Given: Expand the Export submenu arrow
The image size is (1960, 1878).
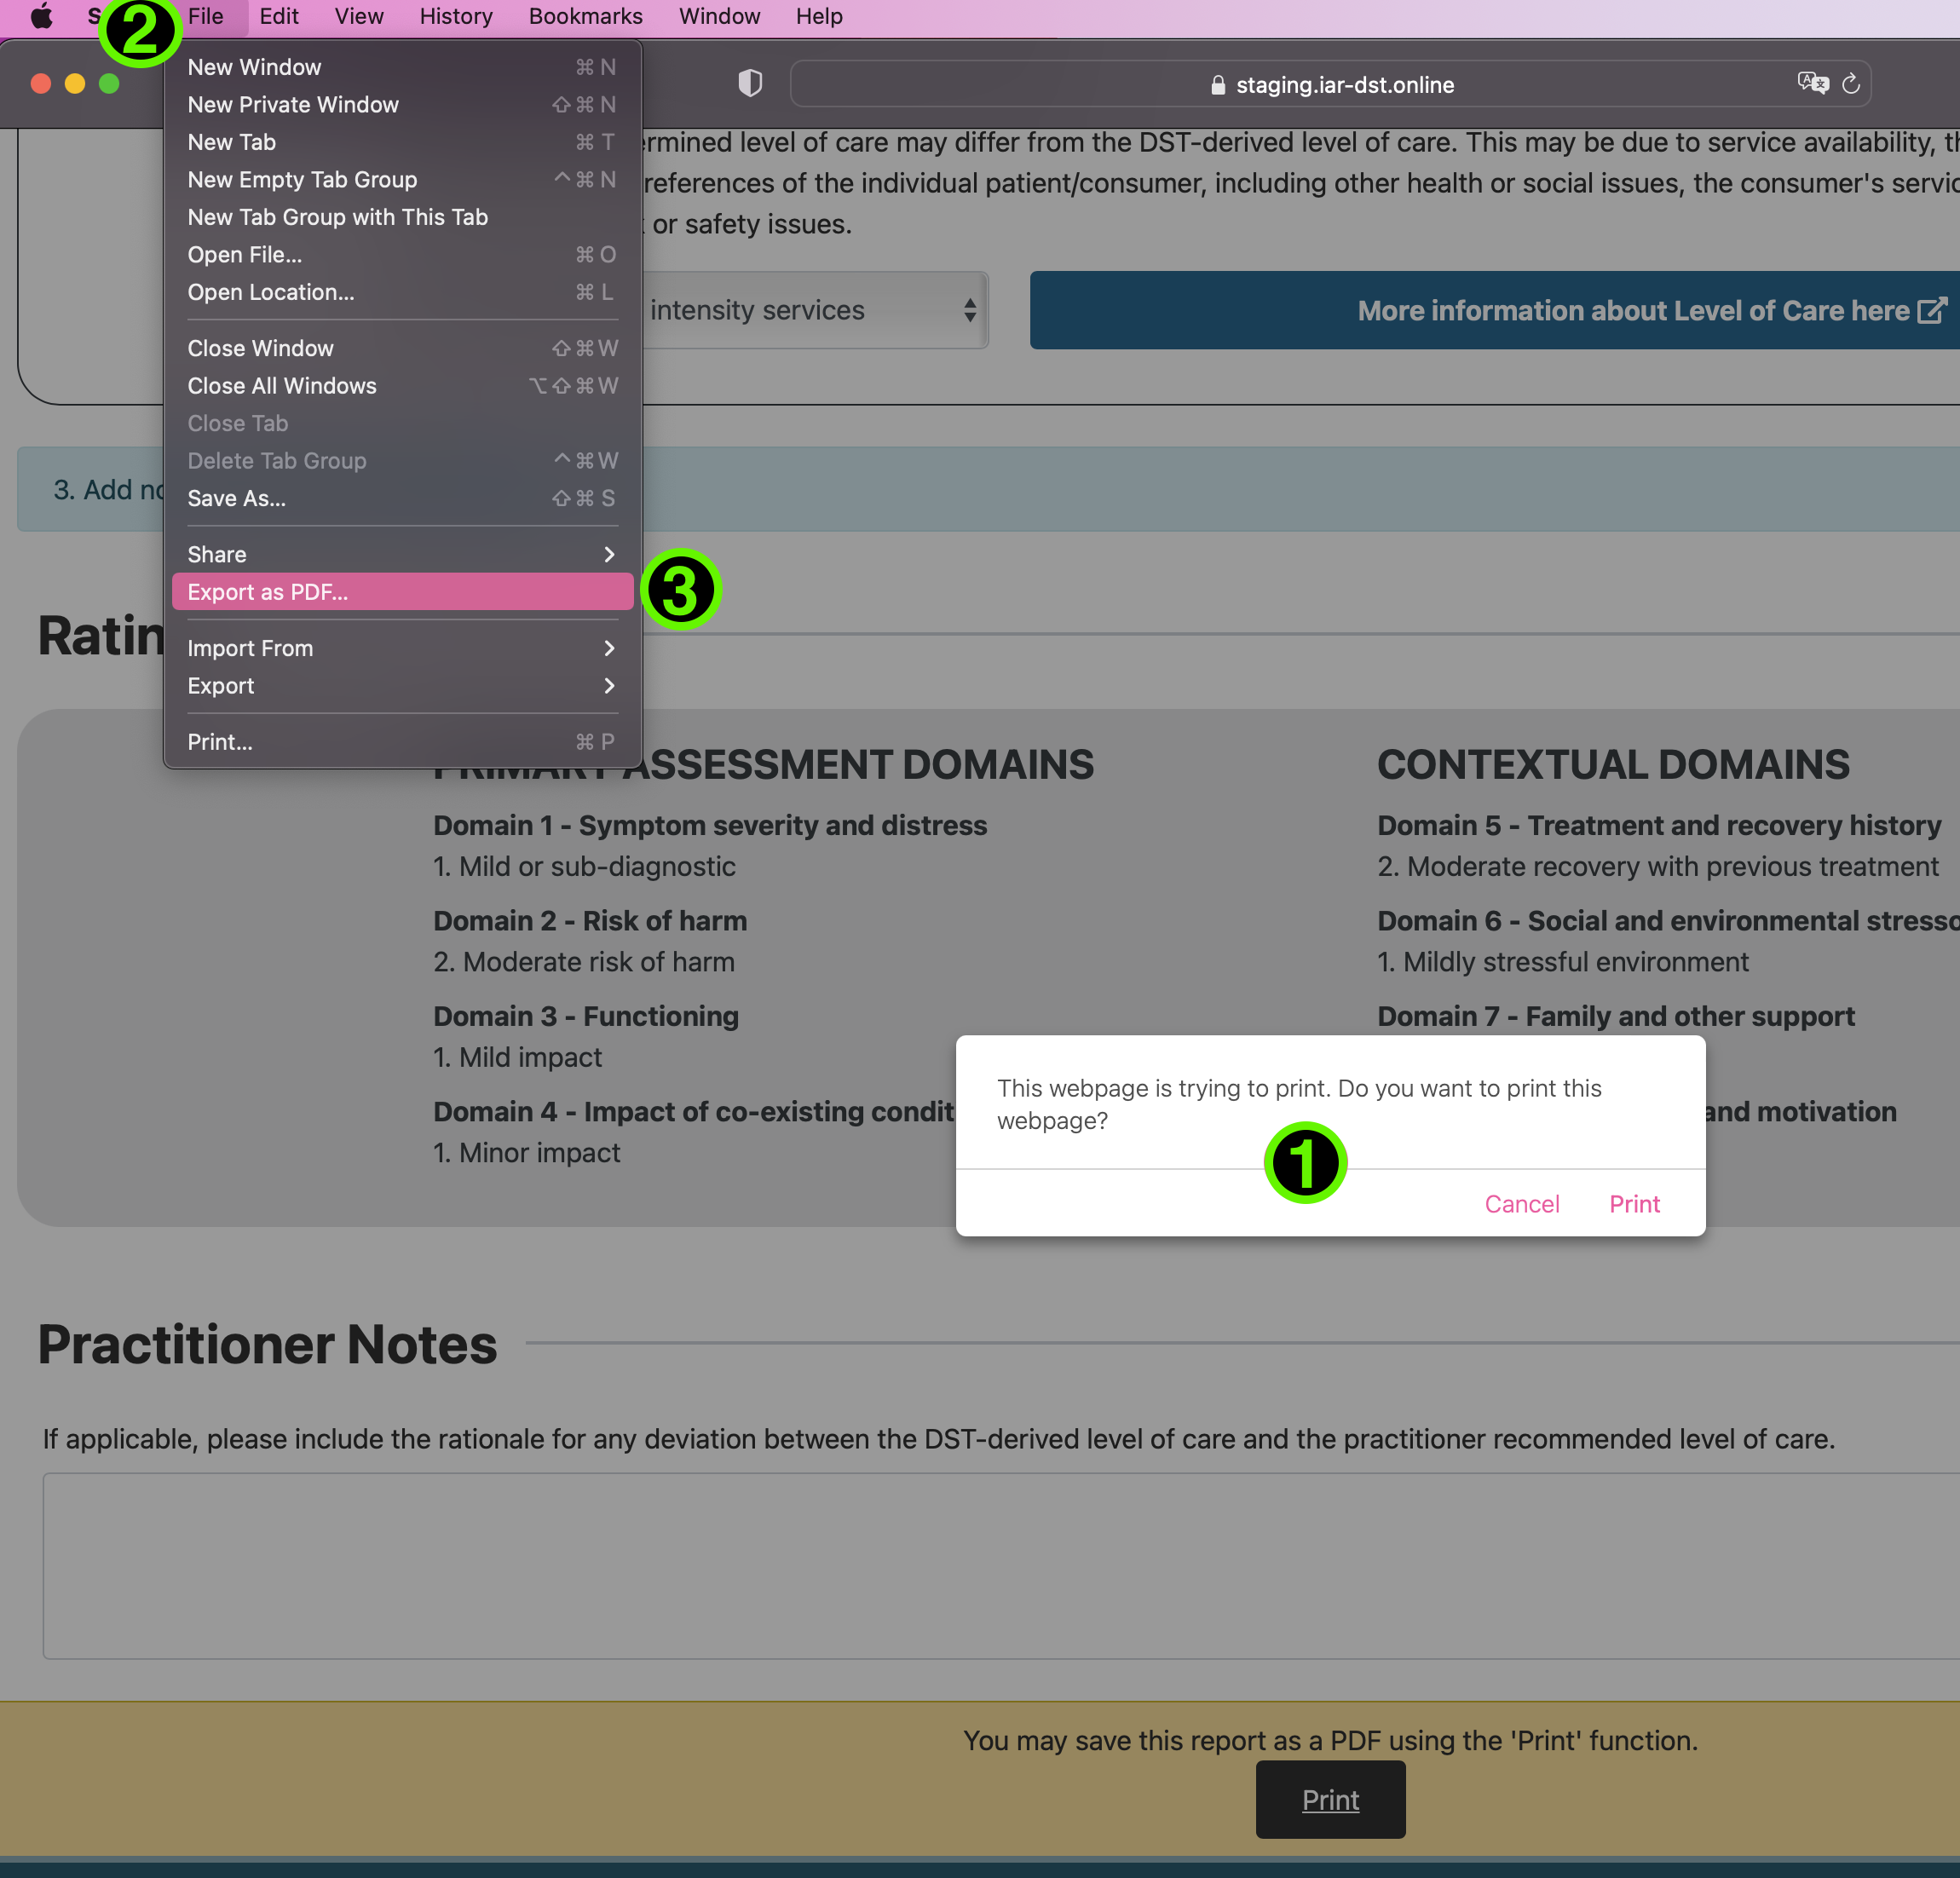Looking at the screenshot, I should [609, 686].
